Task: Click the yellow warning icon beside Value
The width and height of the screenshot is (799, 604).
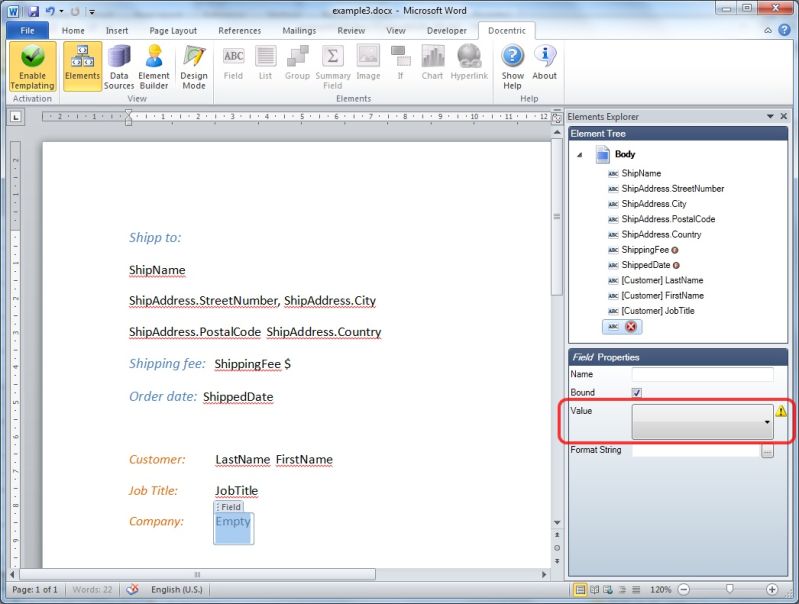Action: tap(781, 411)
